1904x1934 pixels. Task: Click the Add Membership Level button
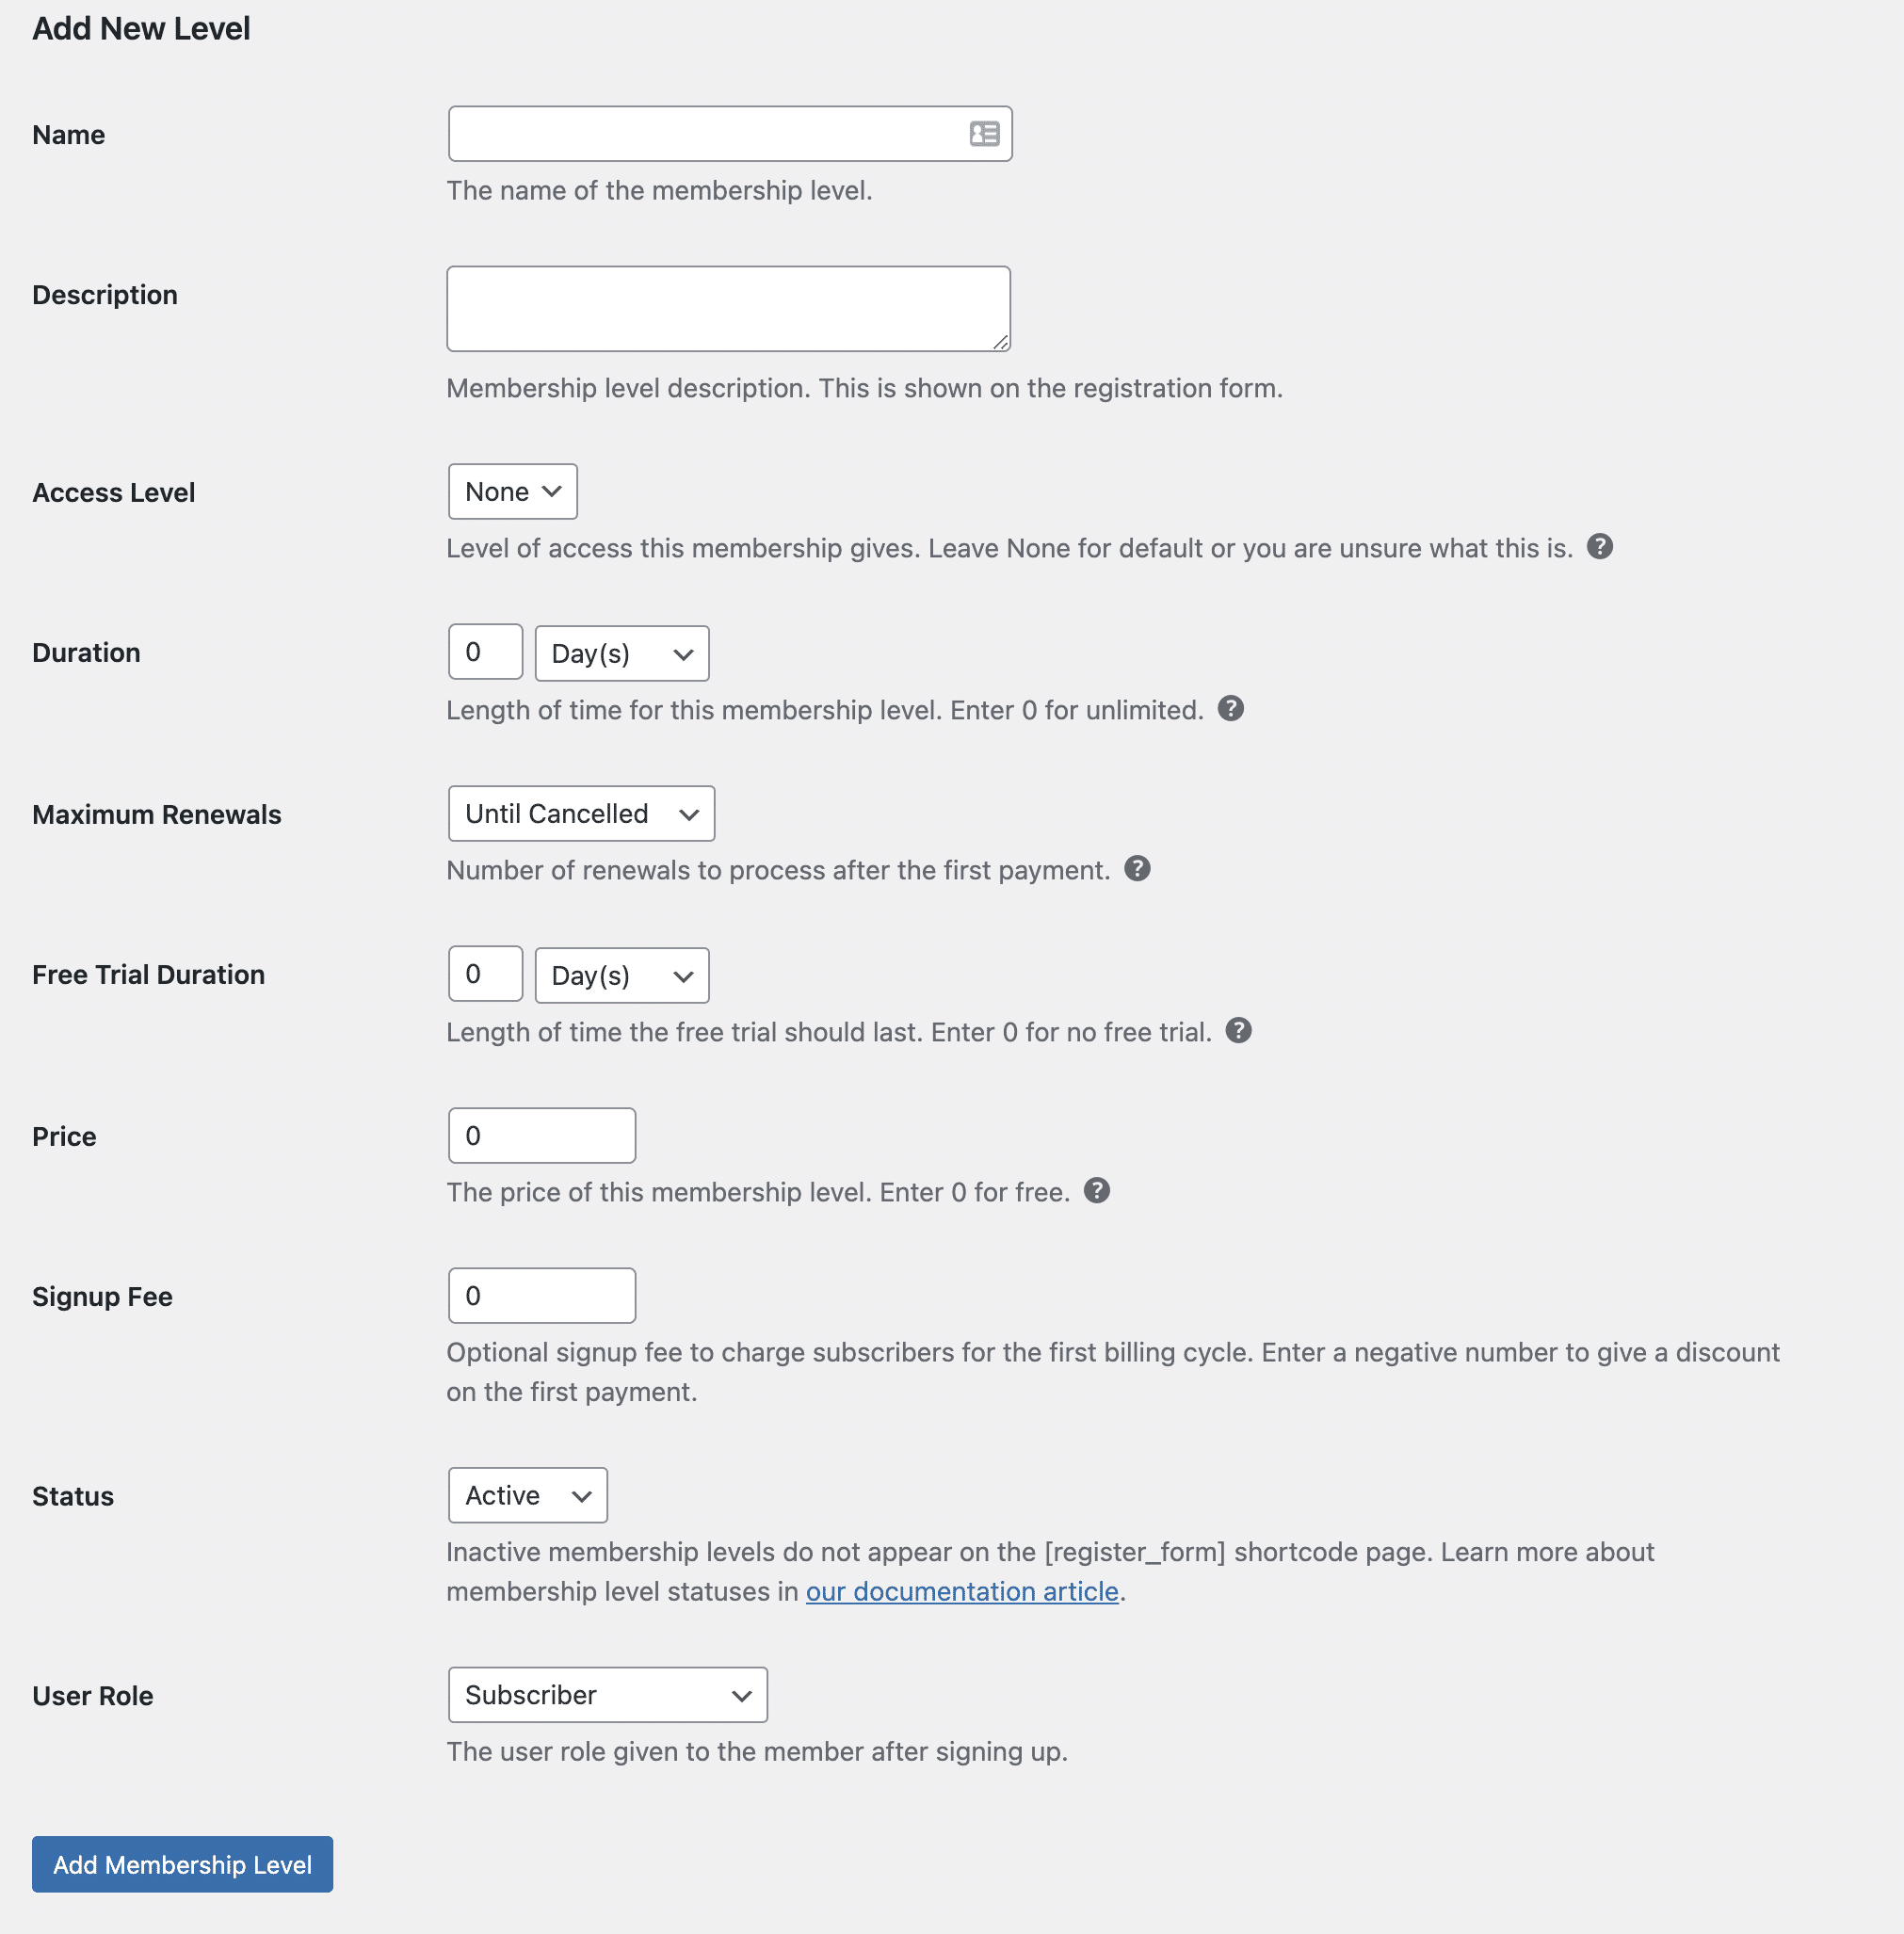tap(182, 1865)
